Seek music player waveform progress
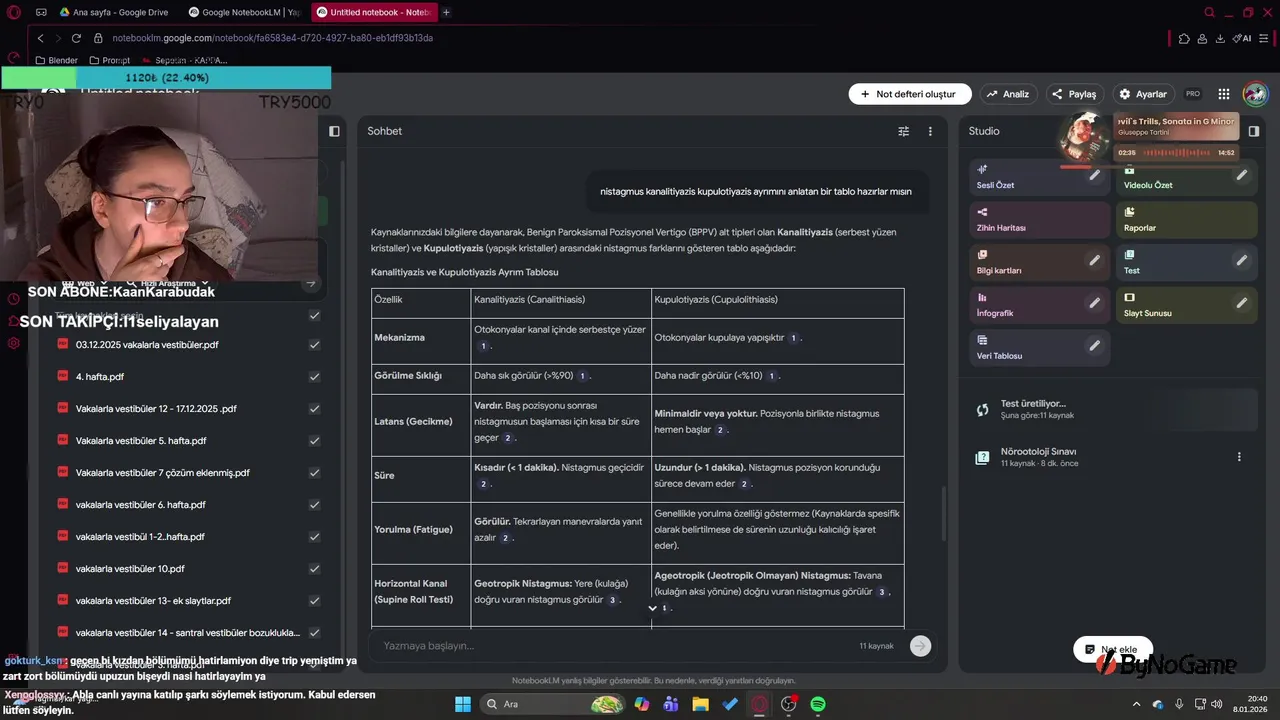The image size is (1280, 720). pos(1177,153)
